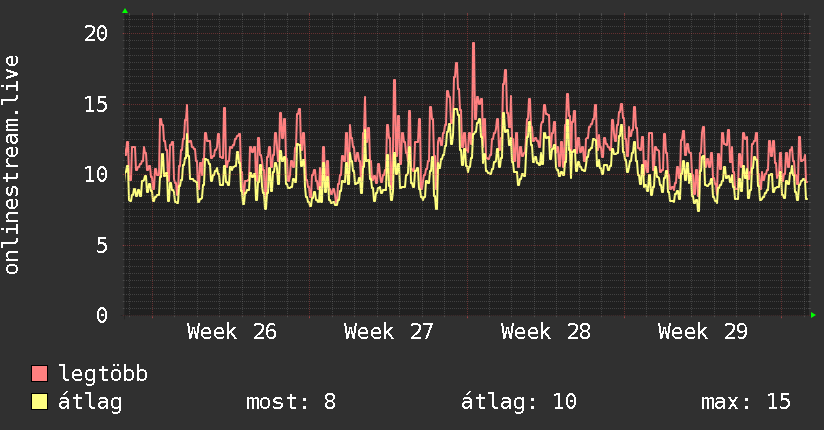Click the y-axis value 0
824x430 pixels.
tap(102, 315)
